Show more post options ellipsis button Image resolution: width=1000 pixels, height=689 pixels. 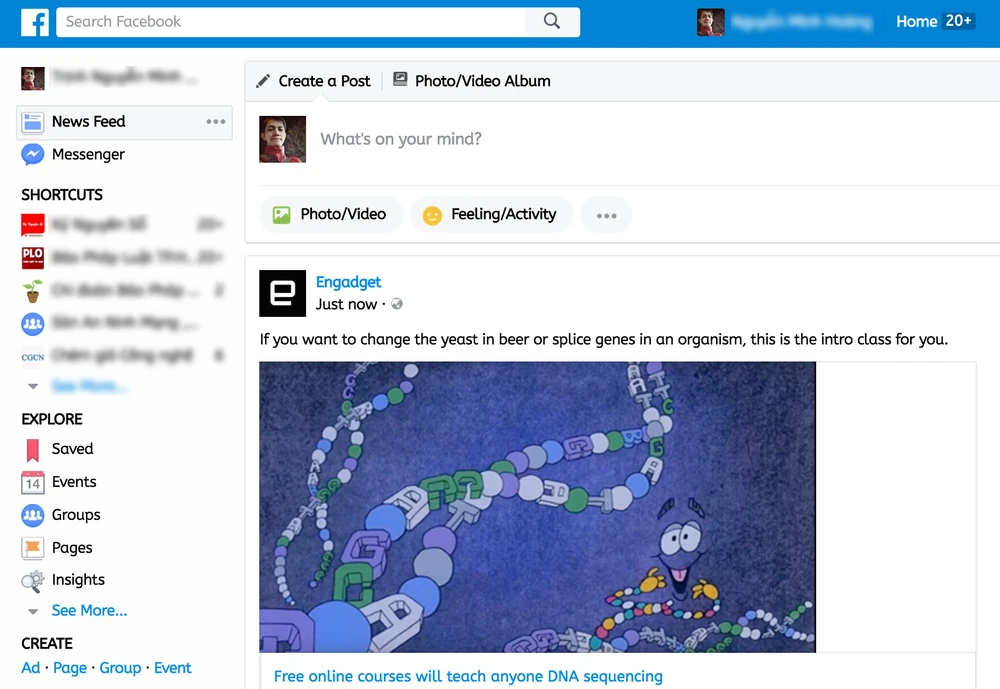606,215
